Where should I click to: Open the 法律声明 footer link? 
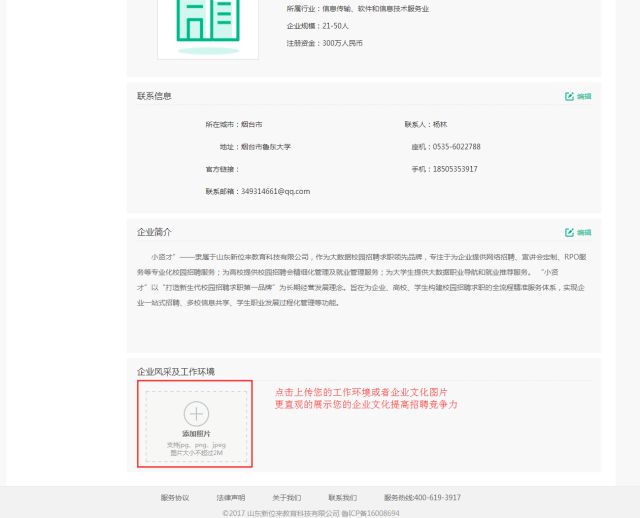pyautogui.click(x=231, y=498)
